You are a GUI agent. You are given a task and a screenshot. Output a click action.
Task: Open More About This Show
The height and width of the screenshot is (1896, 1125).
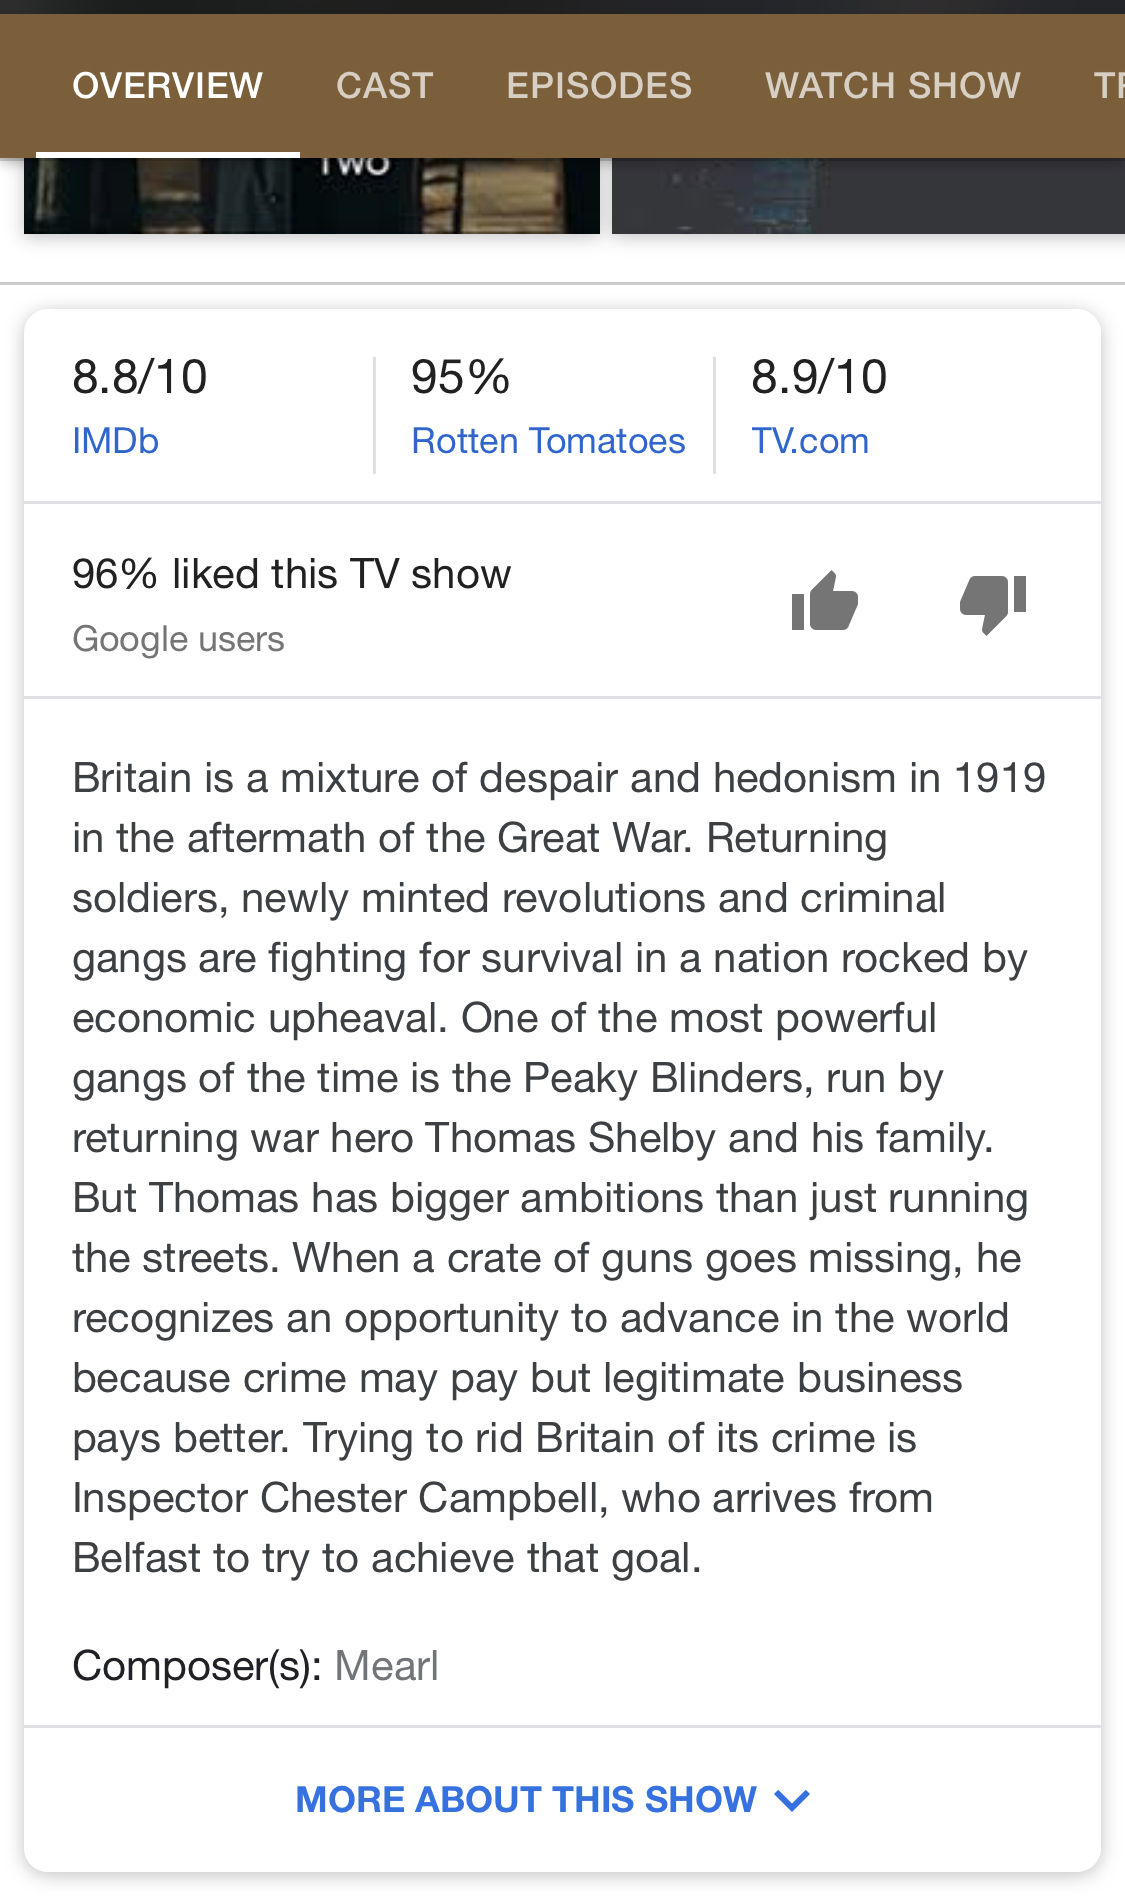(x=552, y=1799)
